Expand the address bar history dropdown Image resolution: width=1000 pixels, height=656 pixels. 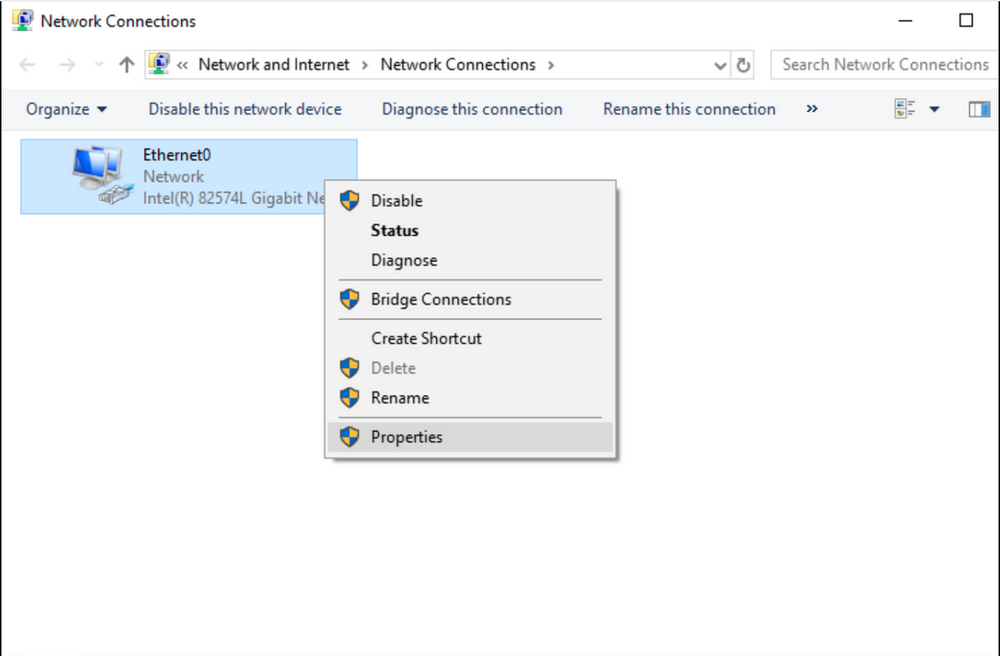click(720, 65)
